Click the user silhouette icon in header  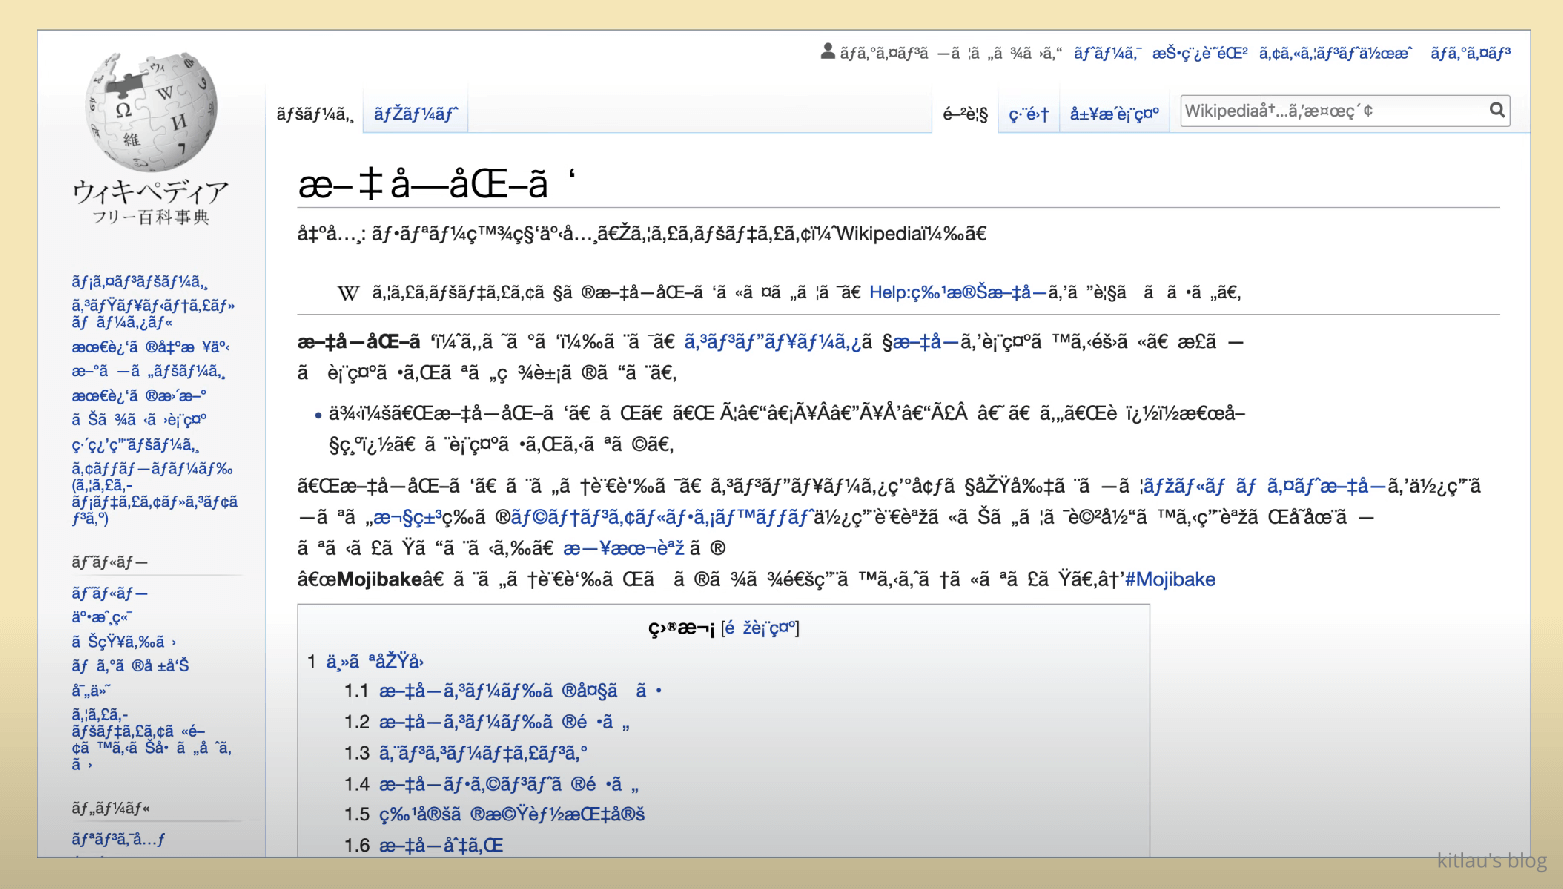coord(827,51)
